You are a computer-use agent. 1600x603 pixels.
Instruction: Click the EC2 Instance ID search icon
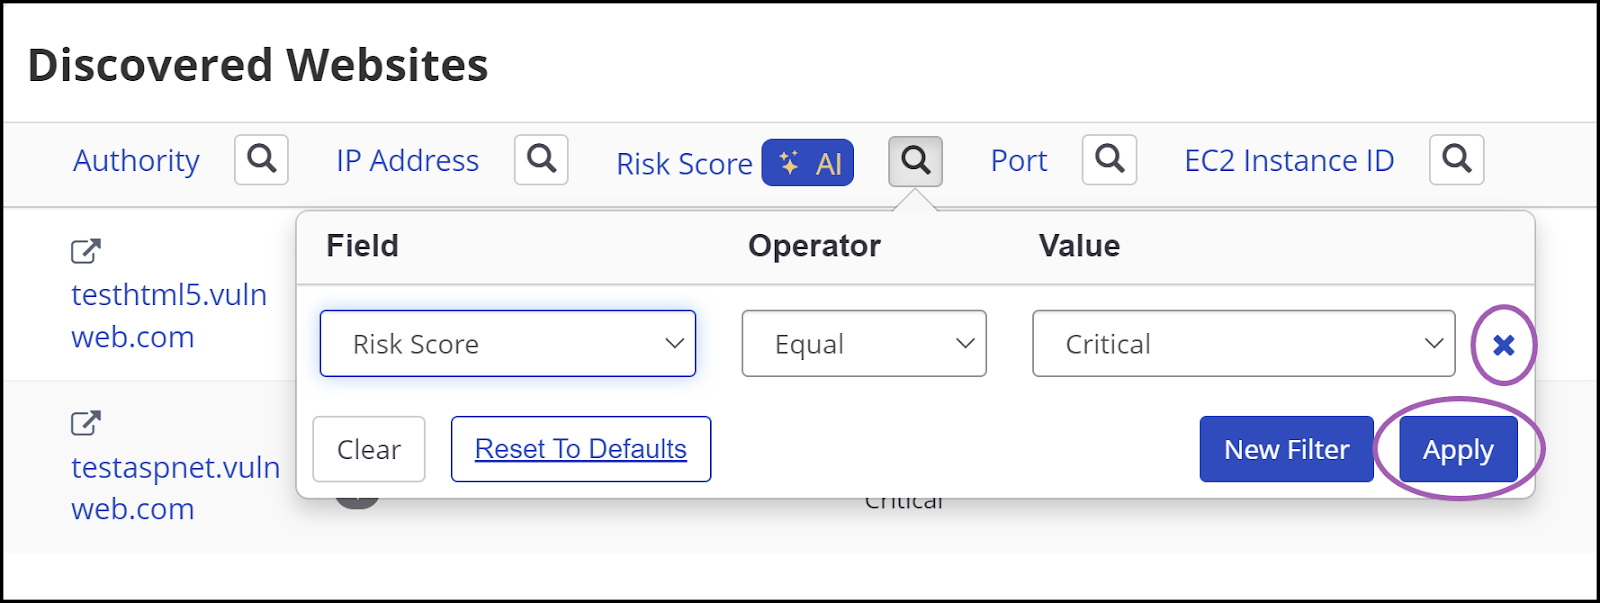(x=1456, y=160)
